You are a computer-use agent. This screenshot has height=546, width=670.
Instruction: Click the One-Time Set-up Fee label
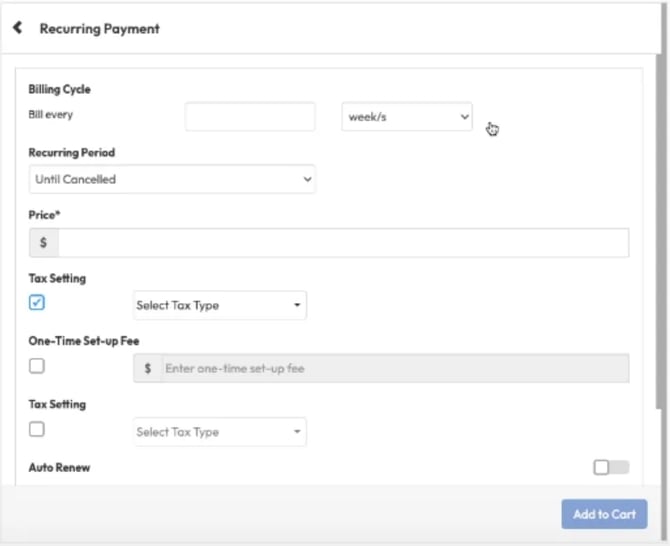(x=83, y=341)
